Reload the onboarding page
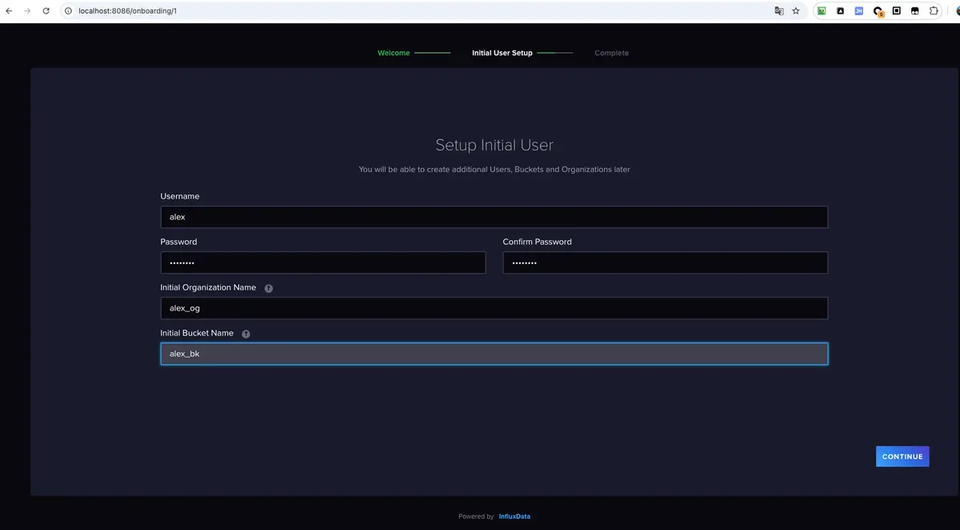 point(46,11)
